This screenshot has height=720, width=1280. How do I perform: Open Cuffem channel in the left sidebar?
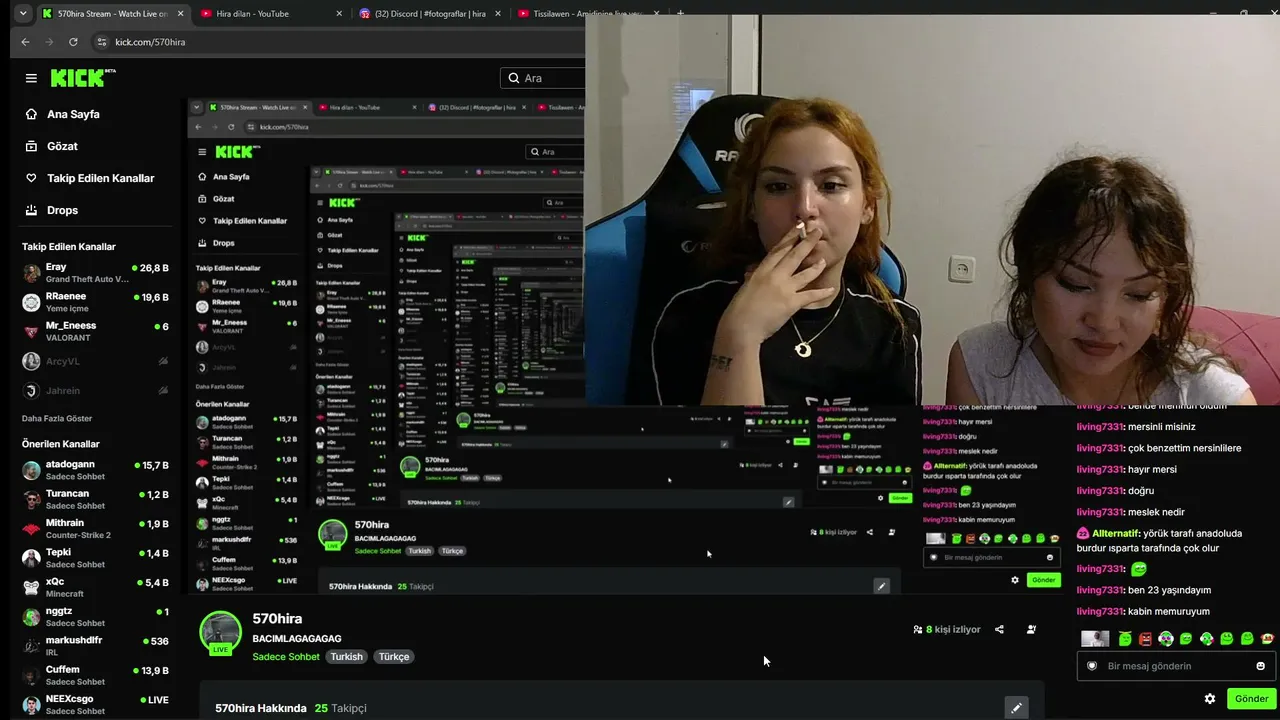click(95, 675)
